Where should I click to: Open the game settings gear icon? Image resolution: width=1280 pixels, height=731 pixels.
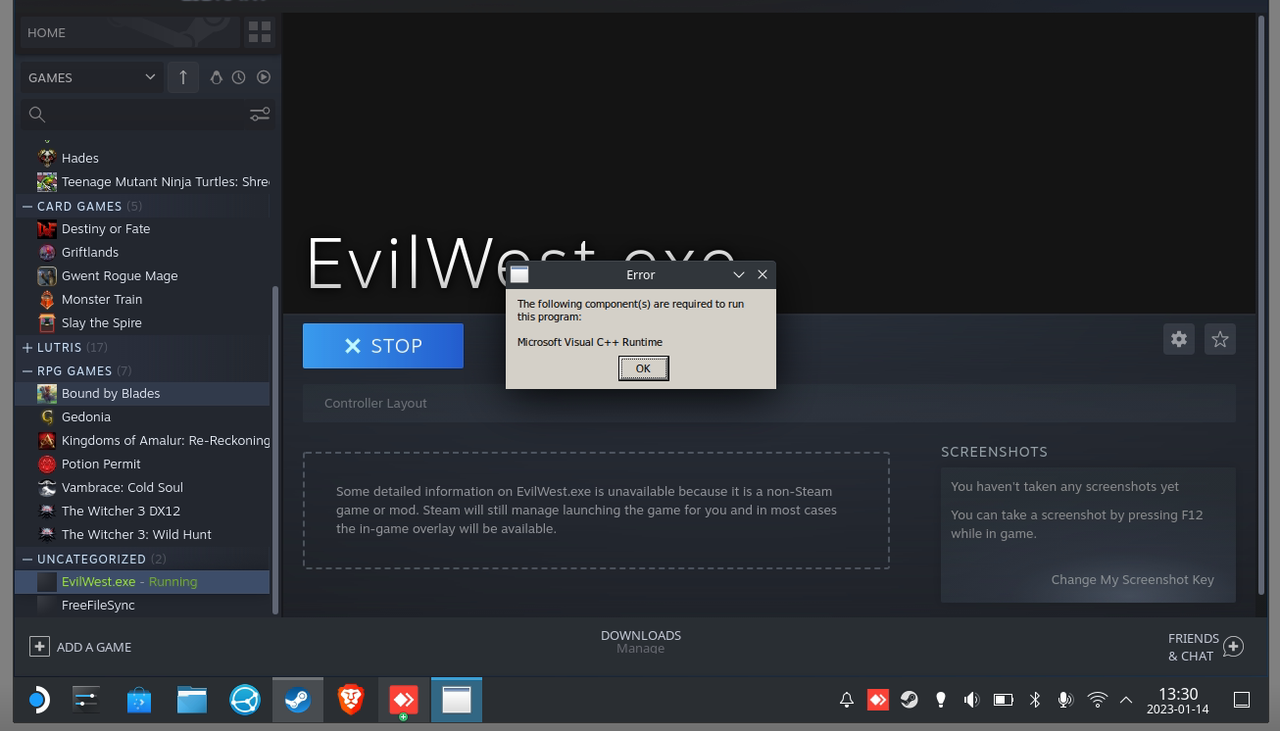[x=1179, y=339]
